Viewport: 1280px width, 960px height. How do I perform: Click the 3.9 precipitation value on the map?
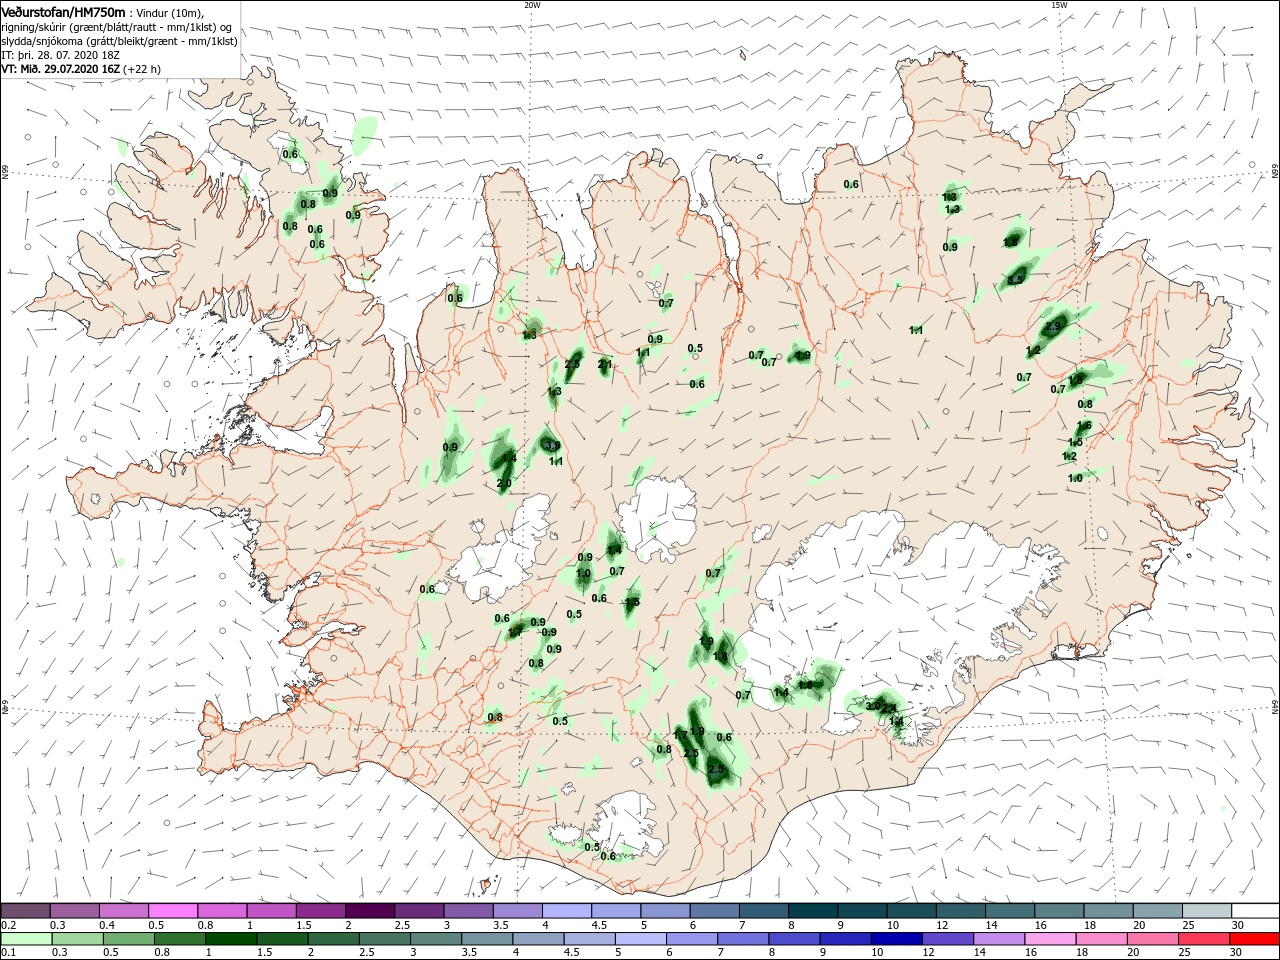coord(551,446)
